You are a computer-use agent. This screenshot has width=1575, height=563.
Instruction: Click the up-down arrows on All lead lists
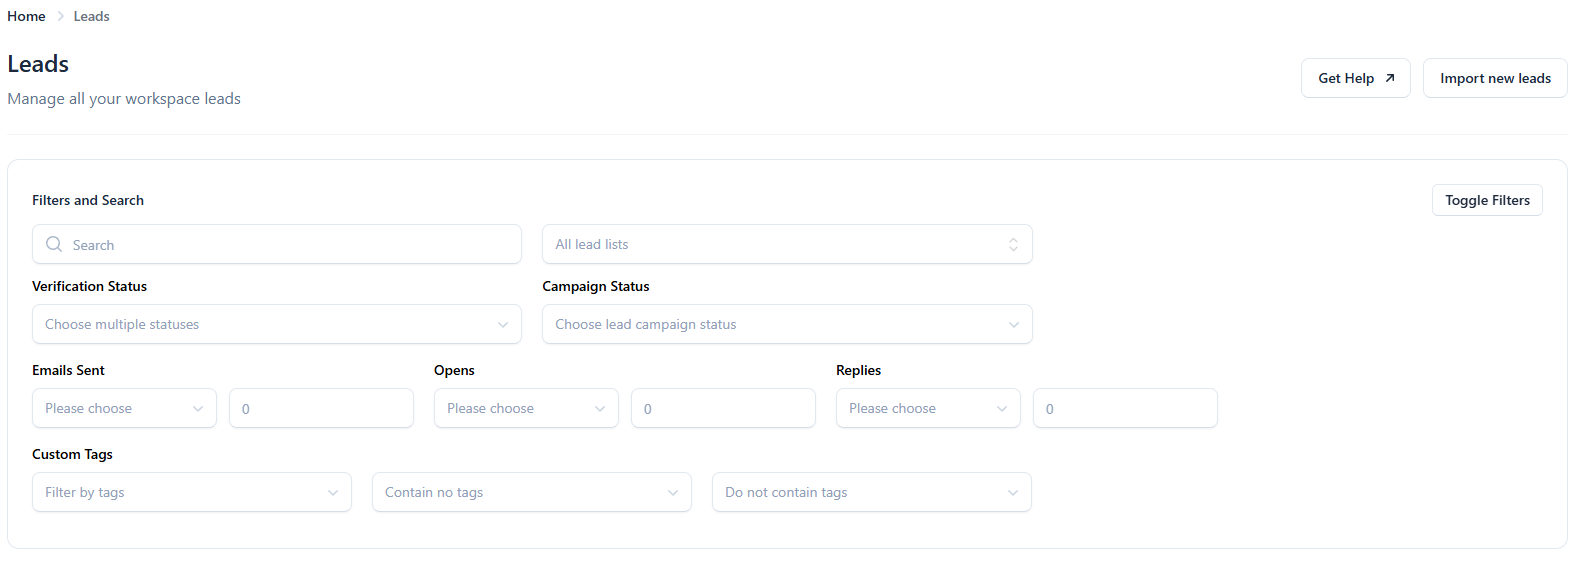(x=1013, y=244)
